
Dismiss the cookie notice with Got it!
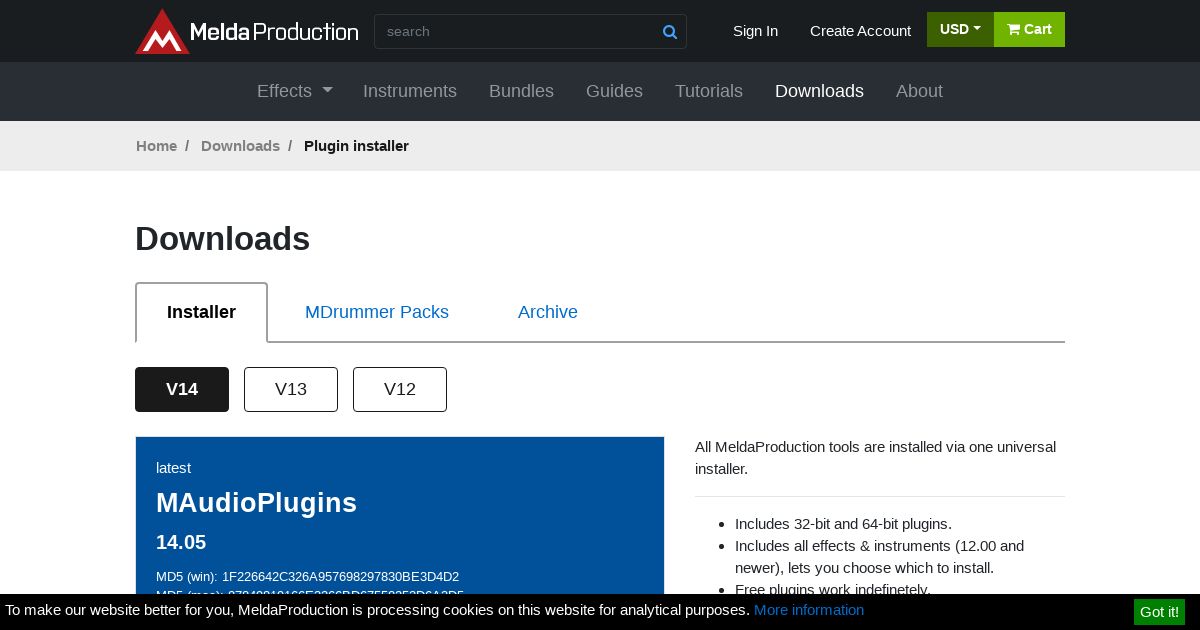1159,612
